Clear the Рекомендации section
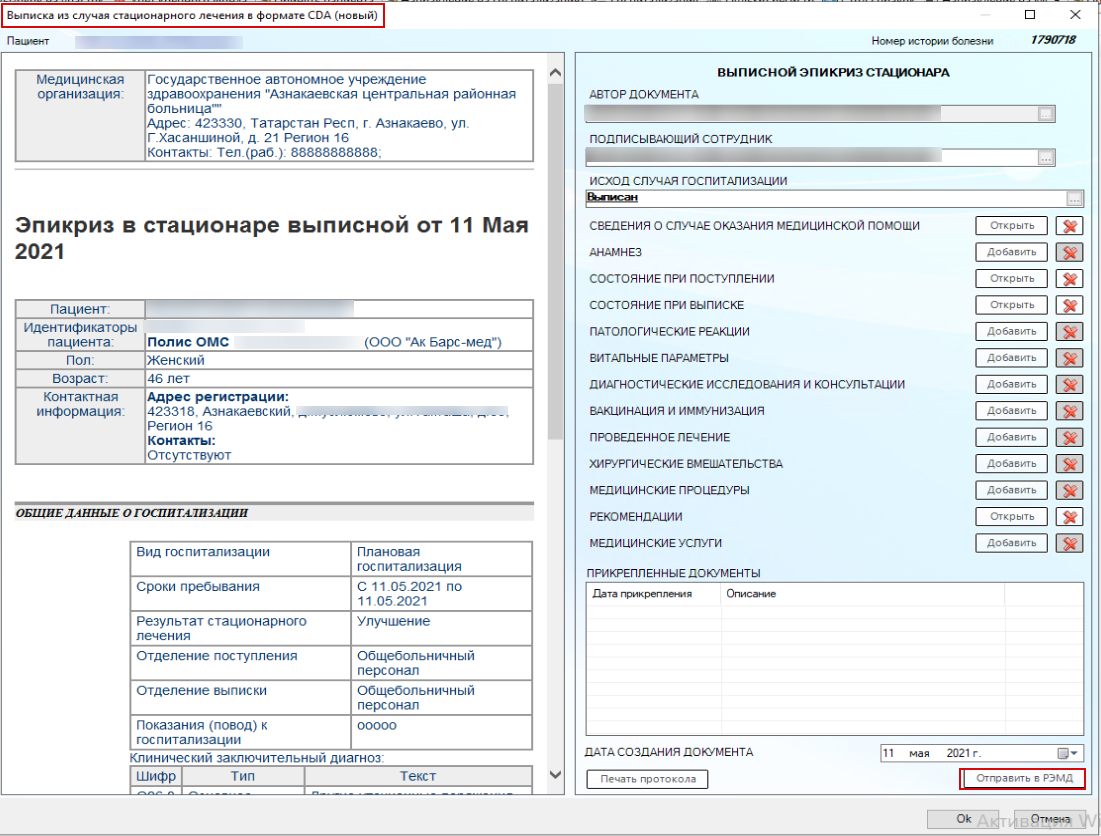 pyautogui.click(x=1069, y=517)
